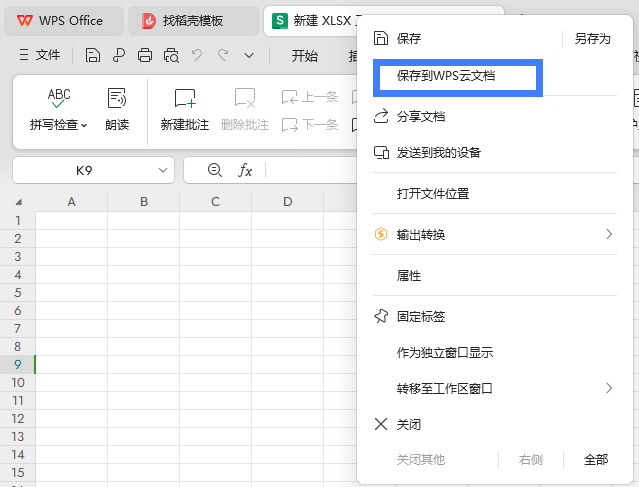
Task: Click the undo arrow icon
Action: (x=197, y=55)
